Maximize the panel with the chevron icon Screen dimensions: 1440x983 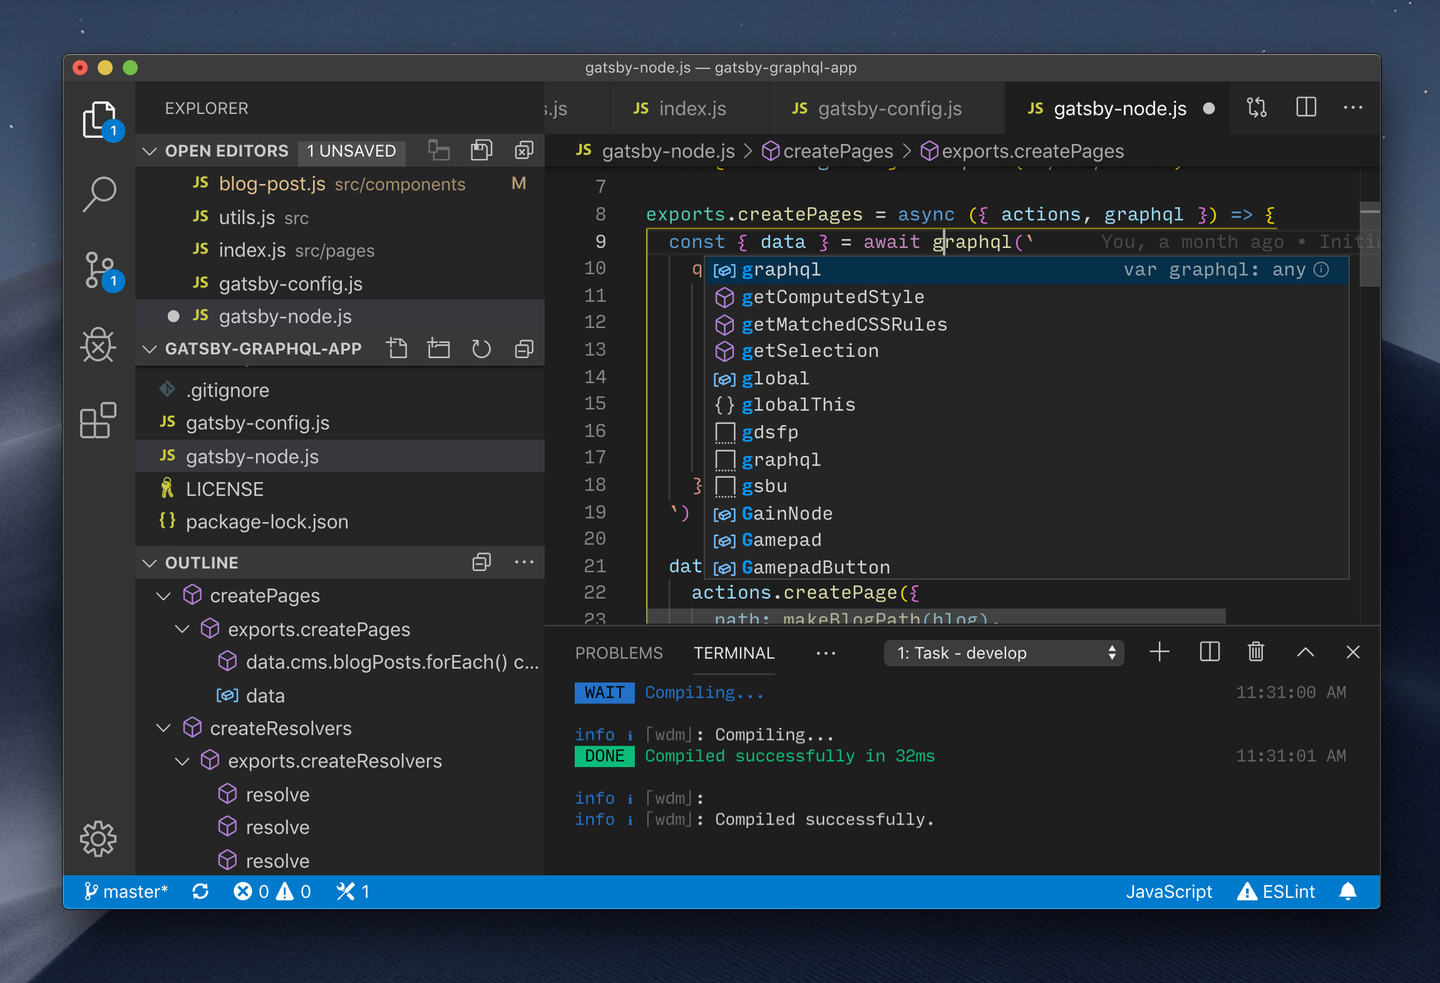click(1305, 651)
